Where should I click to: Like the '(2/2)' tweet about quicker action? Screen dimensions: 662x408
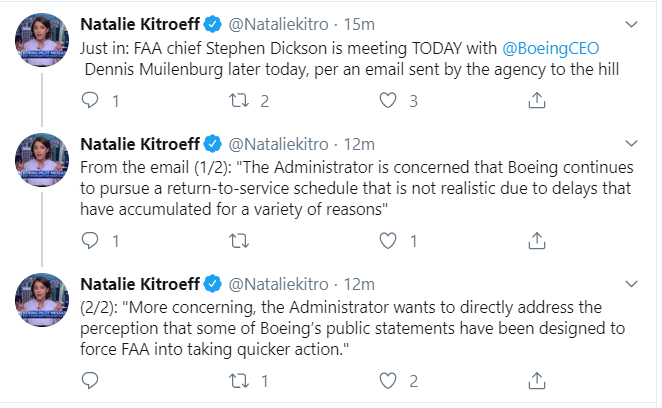coord(388,381)
